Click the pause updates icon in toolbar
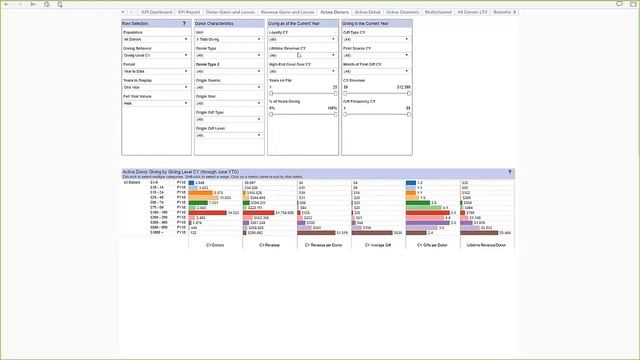 60,4
